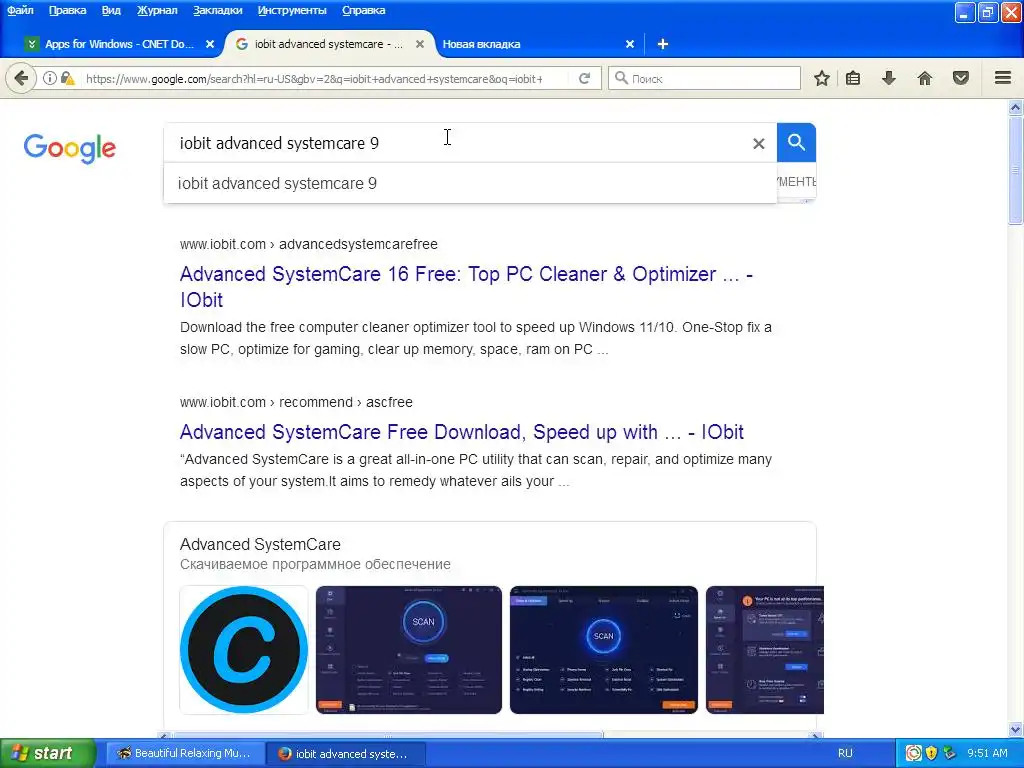
Task: Open partially visible performance screenshot thumbnail
Action: (x=765, y=650)
